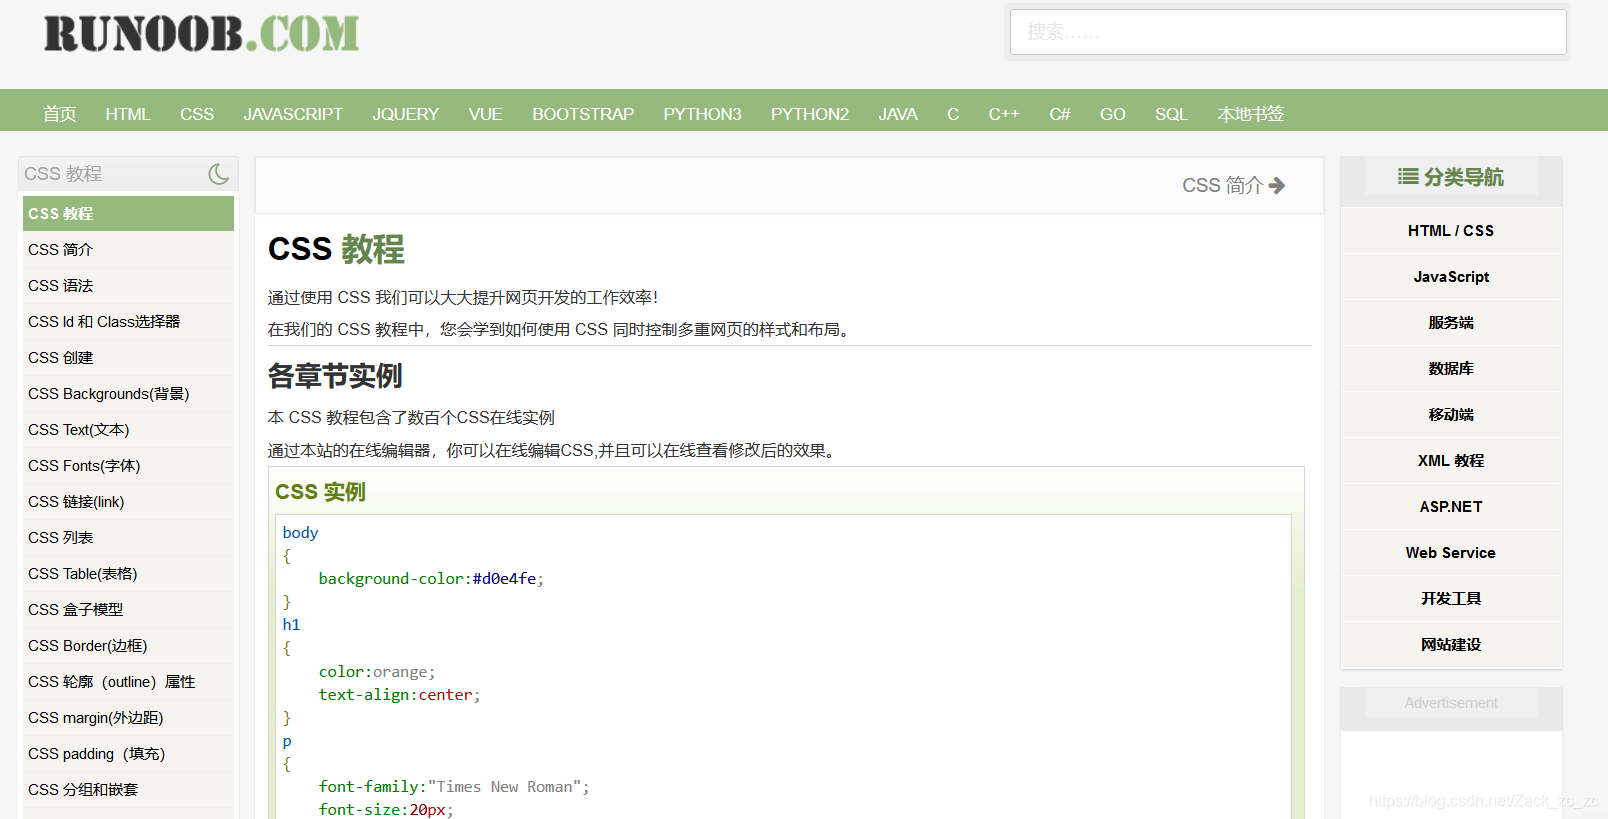This screenshot has width=1608, height=819.
Task: Open C++ navigation item
Action: (1004, 114)
